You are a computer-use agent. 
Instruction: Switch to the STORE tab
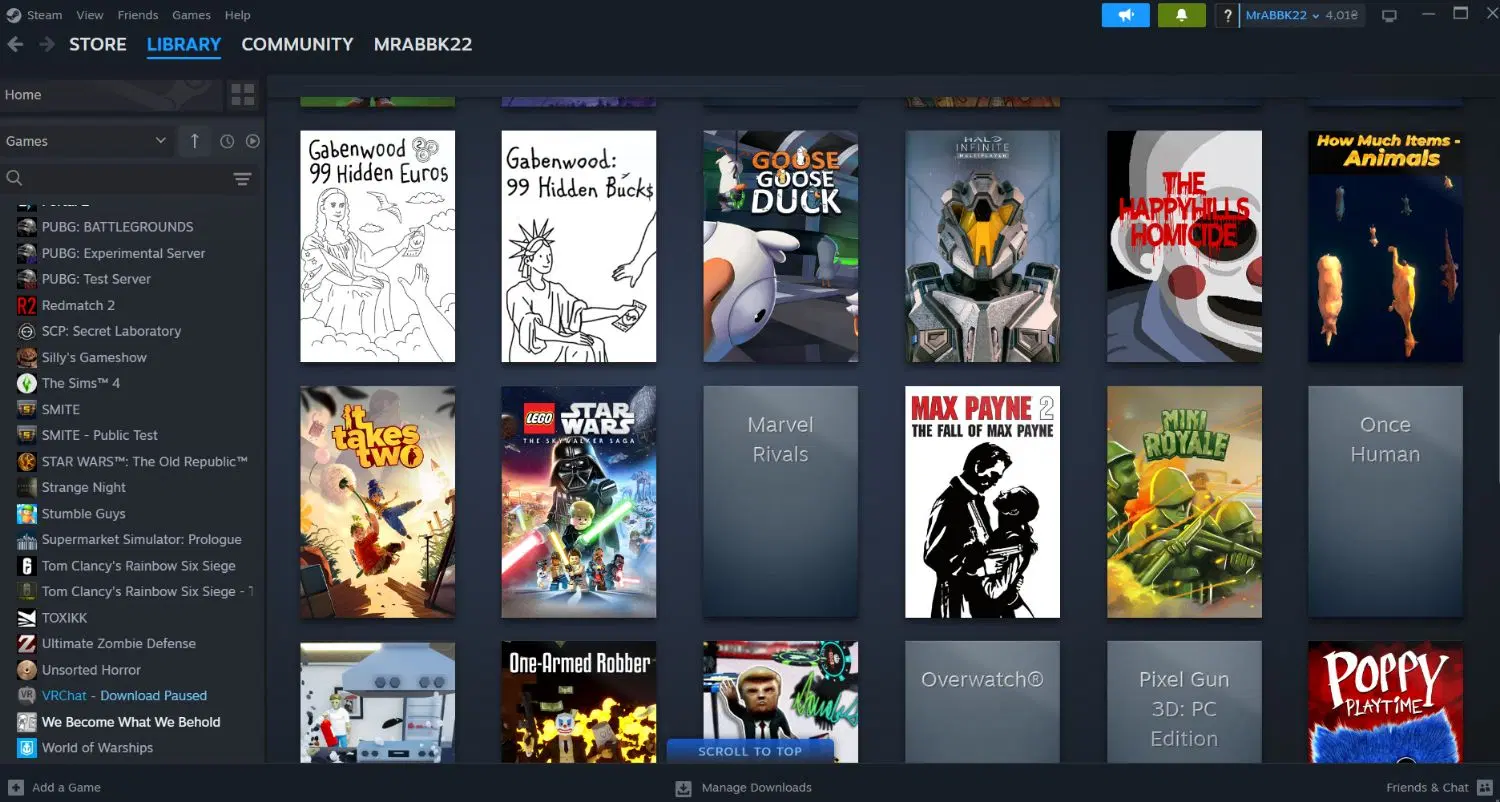click(98, 44)
